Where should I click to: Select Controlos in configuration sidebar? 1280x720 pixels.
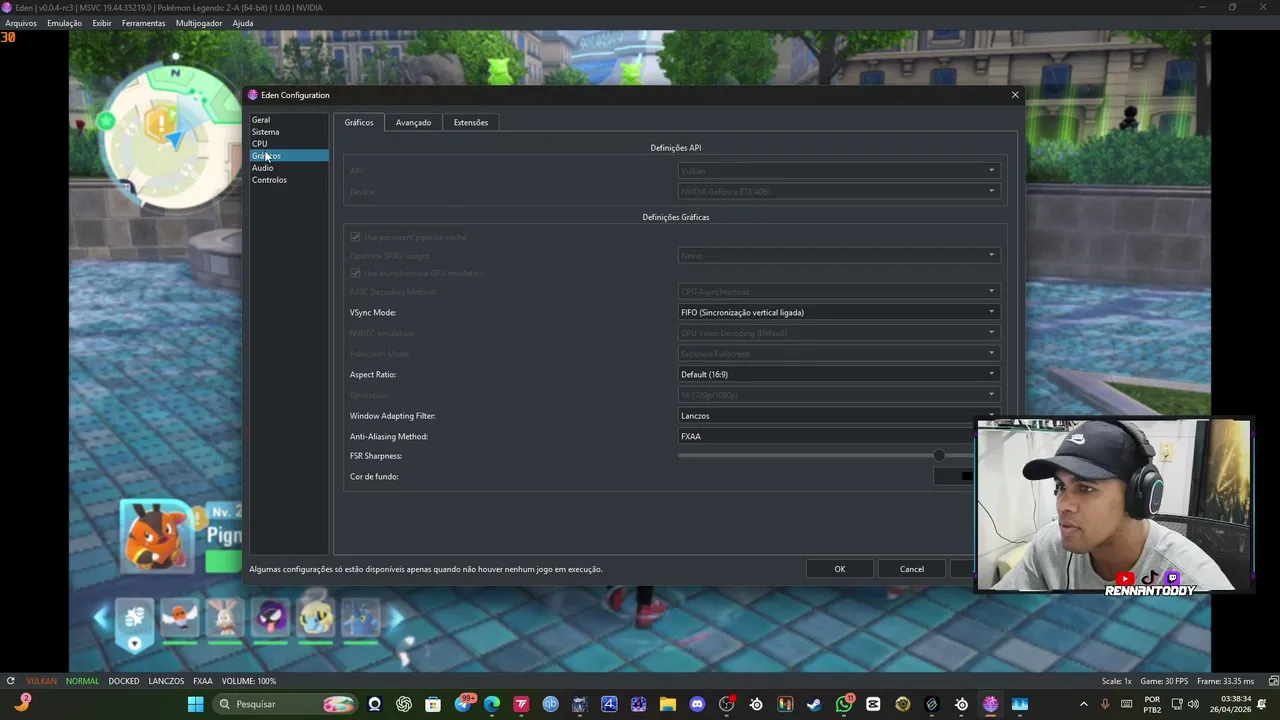click(x=289, y=180)
